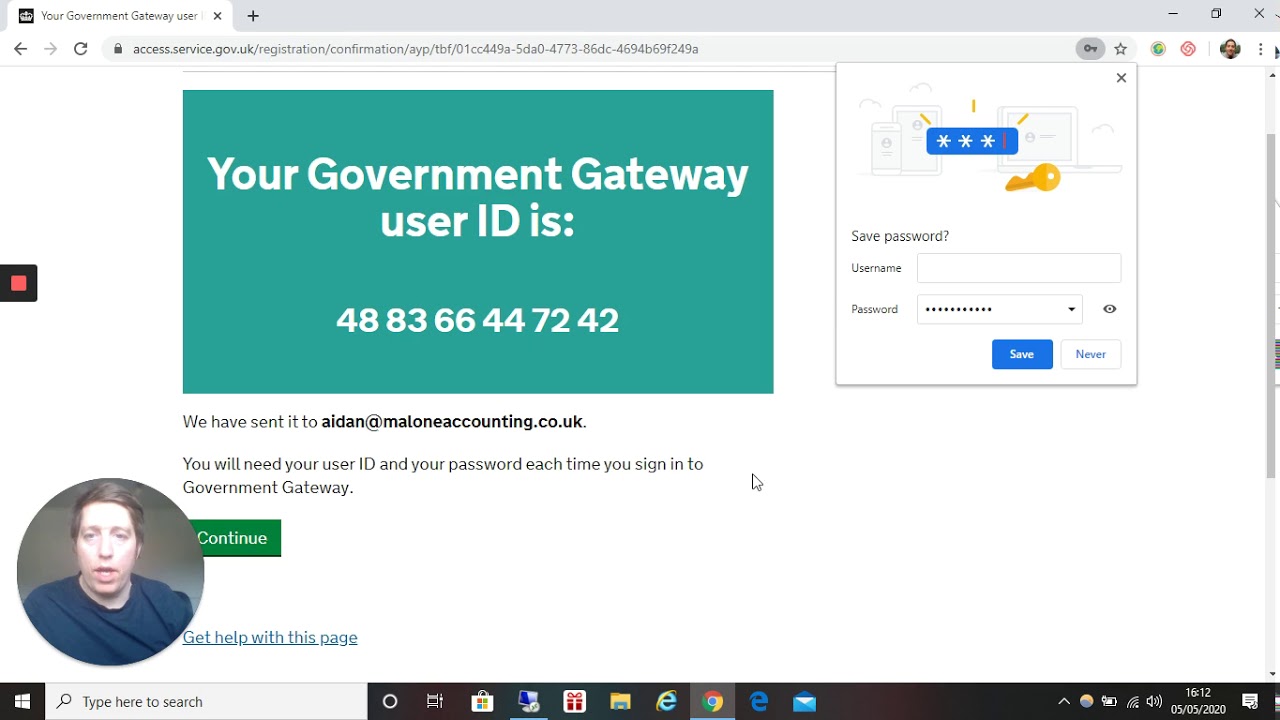The height and width of the screenshot is (720, 1280).
Task: Reload the current page
Action: [x=81, y=48]
